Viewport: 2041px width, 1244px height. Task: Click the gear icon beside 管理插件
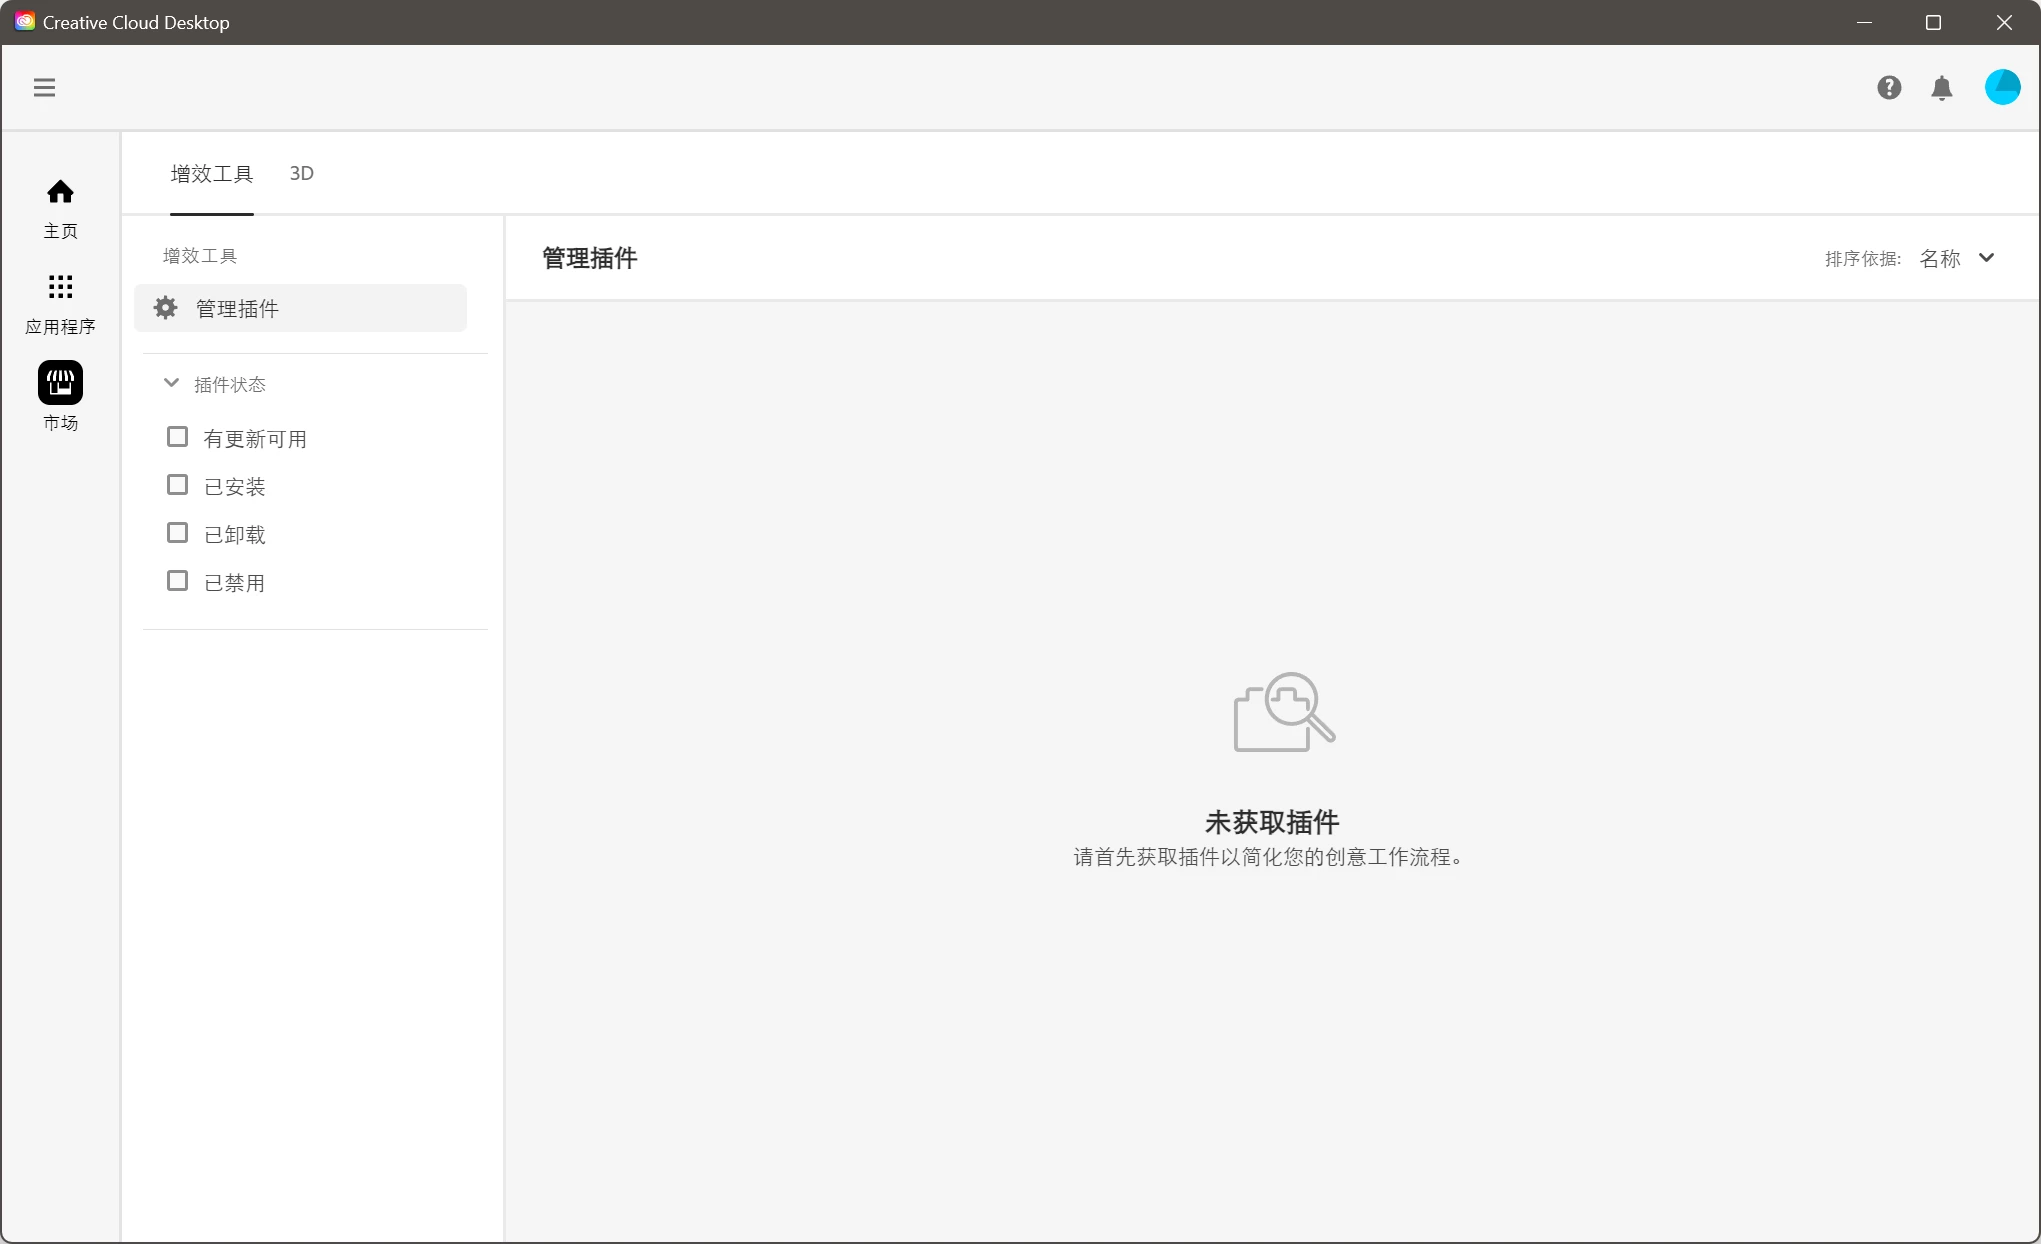pos(166,308)
